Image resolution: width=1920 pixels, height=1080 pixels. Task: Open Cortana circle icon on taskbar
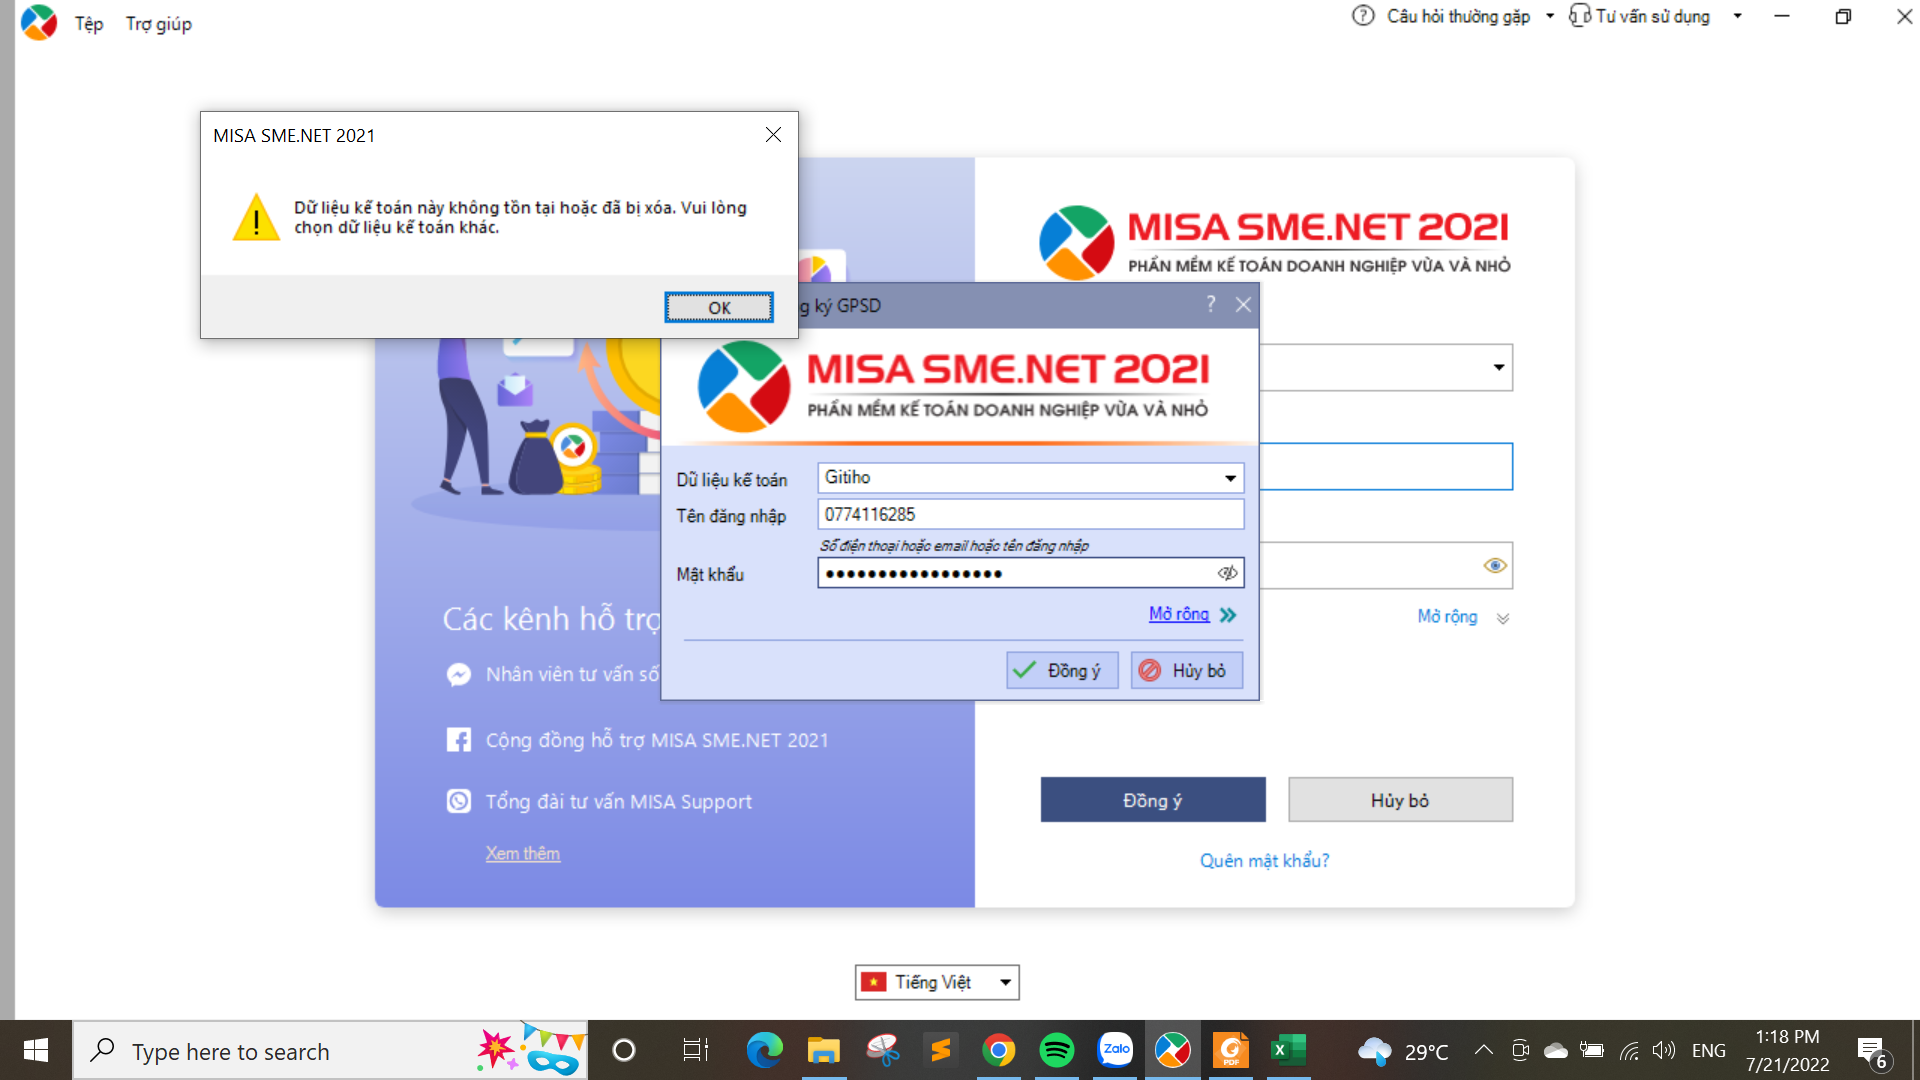tap(624, 1050)
